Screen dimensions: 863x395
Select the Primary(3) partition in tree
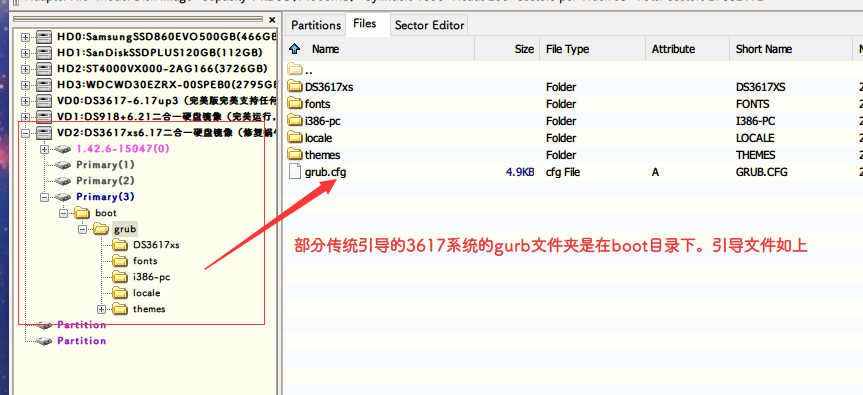pos(105,197)
